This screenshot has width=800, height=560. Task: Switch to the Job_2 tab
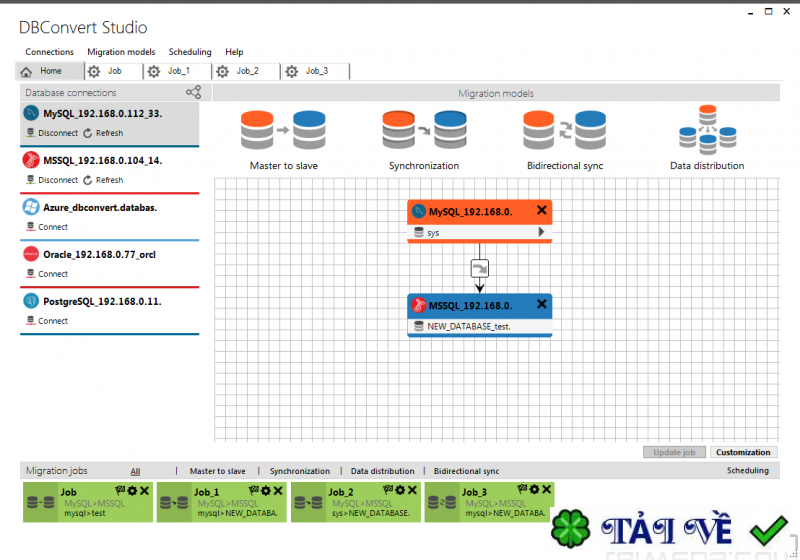pos(246,71)
